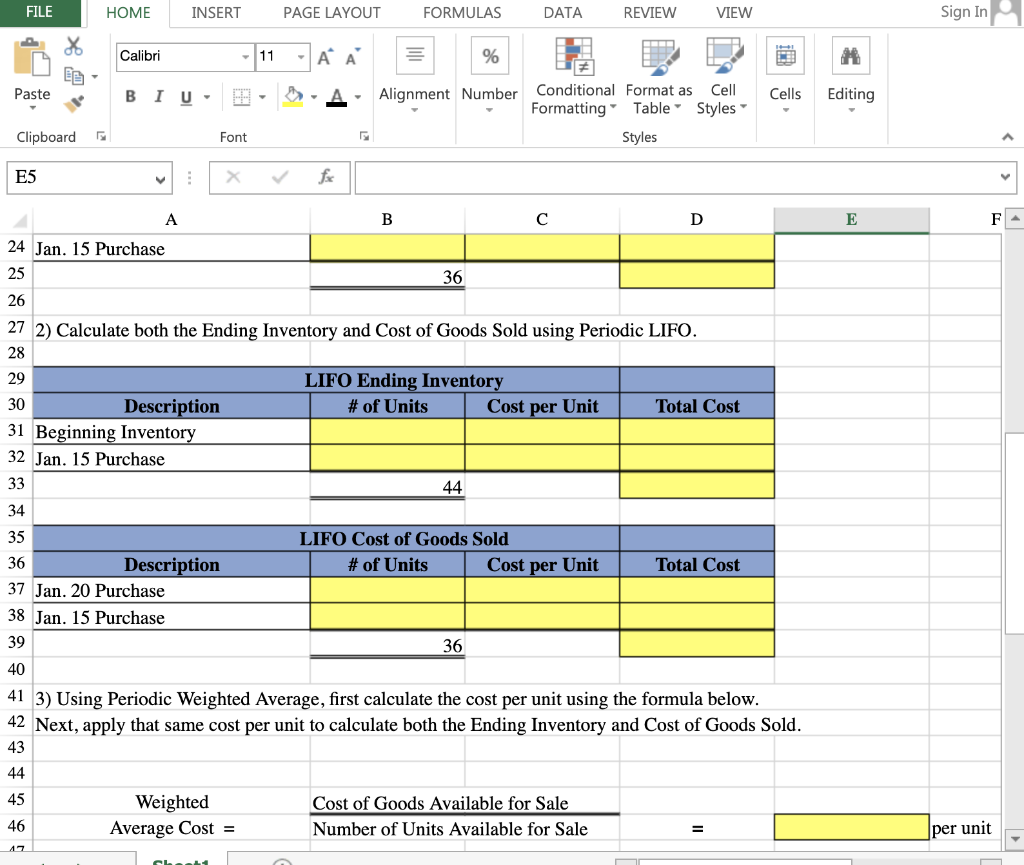The width and height of the screenshot is (1024, 865).
Task: Open Format as Table gallery
Action: pyautogui.click(x=658, y=76)
